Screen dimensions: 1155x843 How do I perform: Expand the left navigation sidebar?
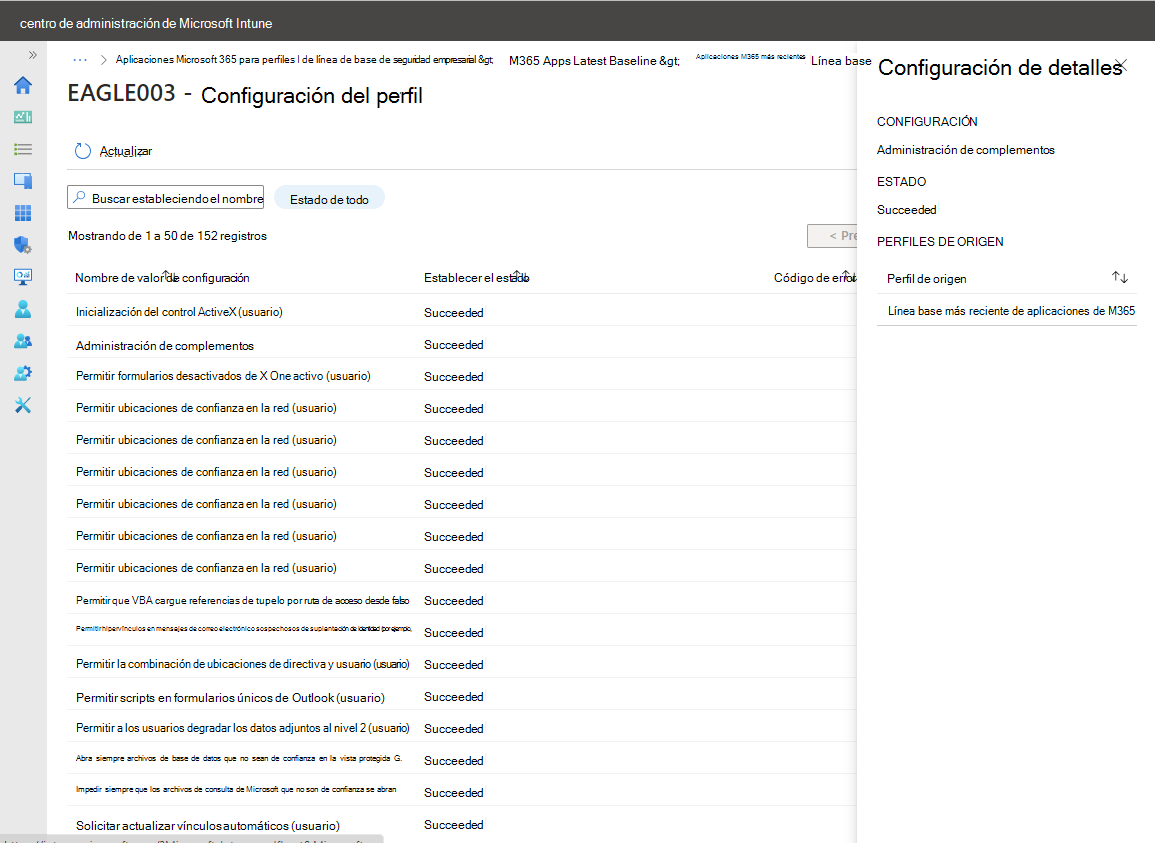[32, 55]
